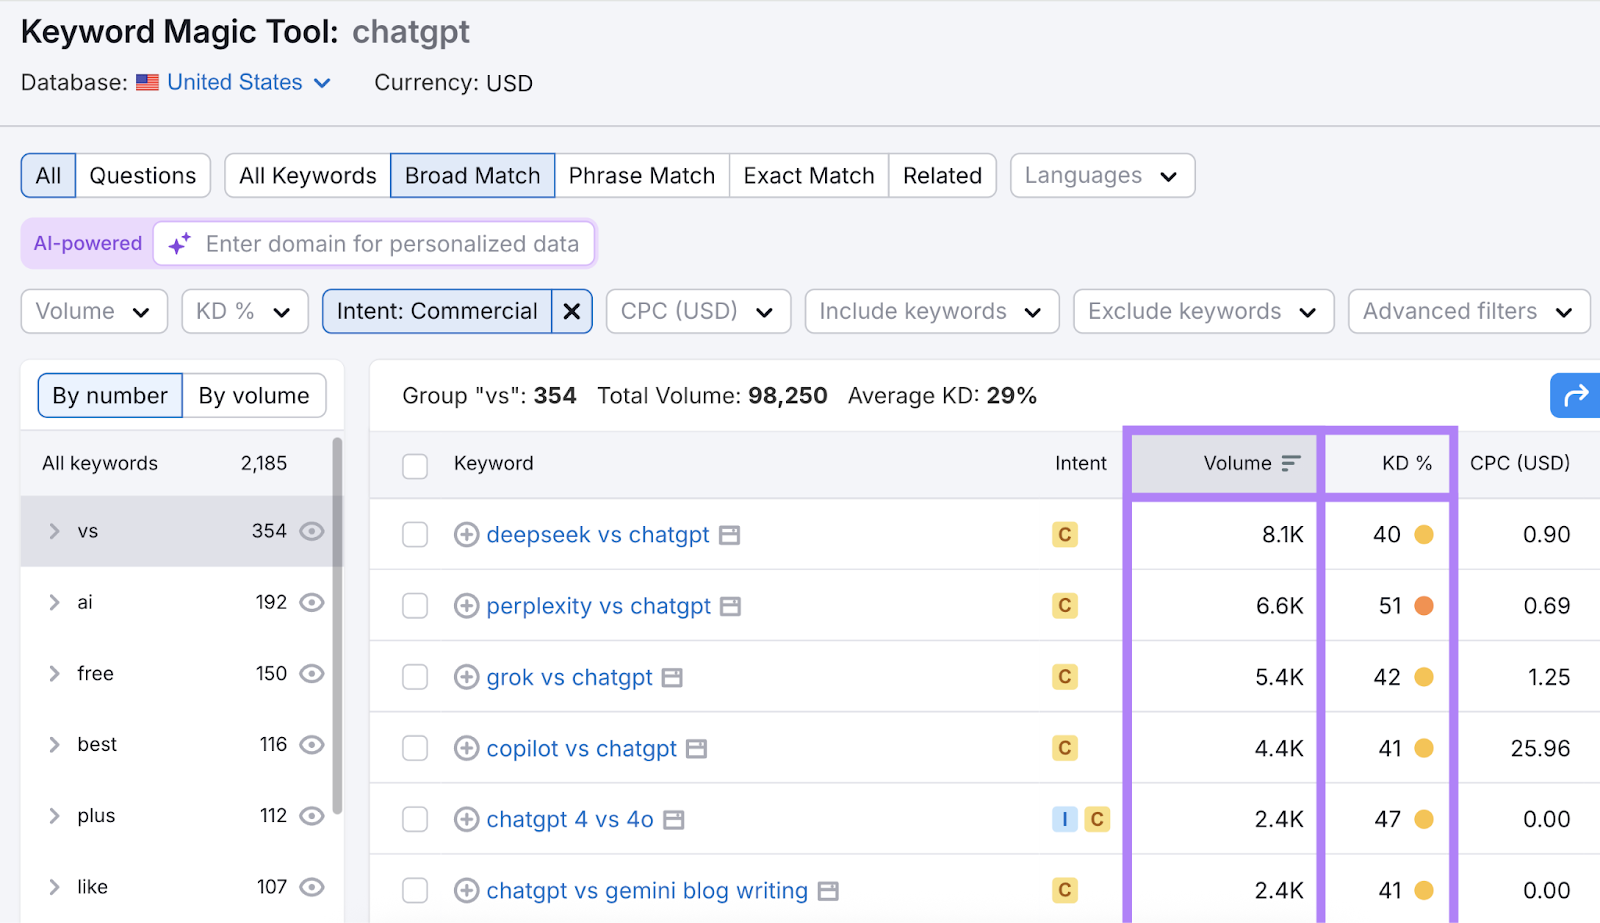Viewport: 1600px width, 923px height.
Task: Hide the 'vs' keyword group via eye icon
Action: (x=311, y=531)
